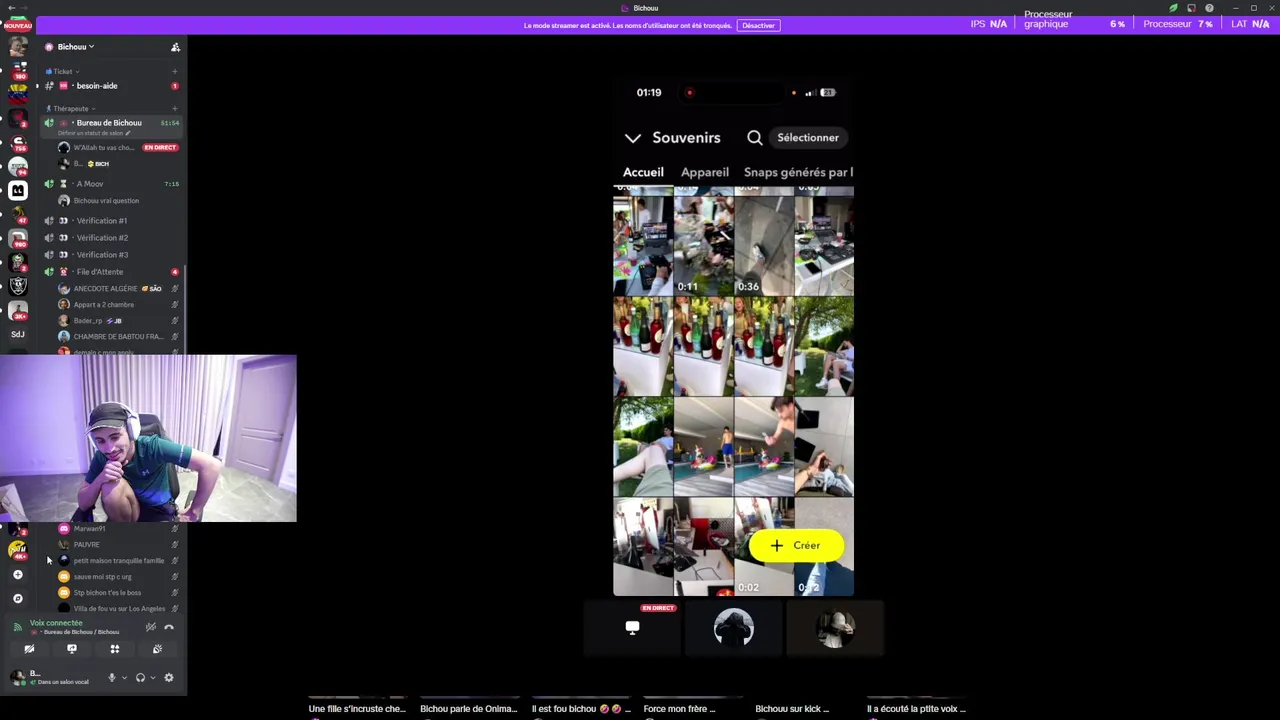1280x720 pixels.
Task: Open user settings gear
Action: pos(169,678)
